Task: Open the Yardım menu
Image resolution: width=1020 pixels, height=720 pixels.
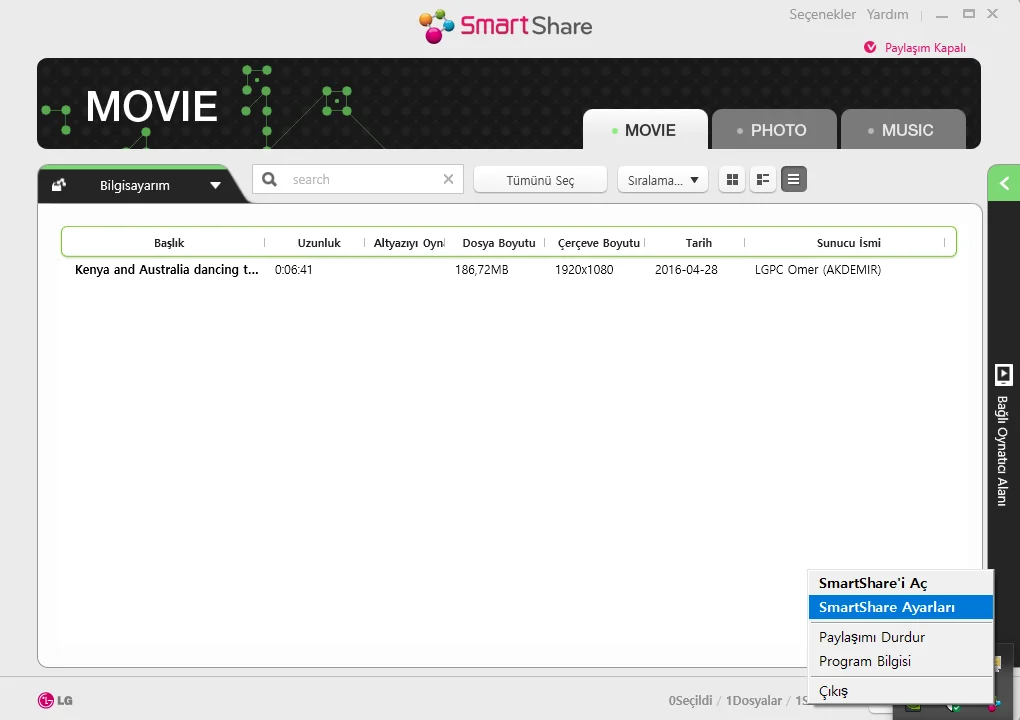Action: pyautogui.click(x=887, y=14)
